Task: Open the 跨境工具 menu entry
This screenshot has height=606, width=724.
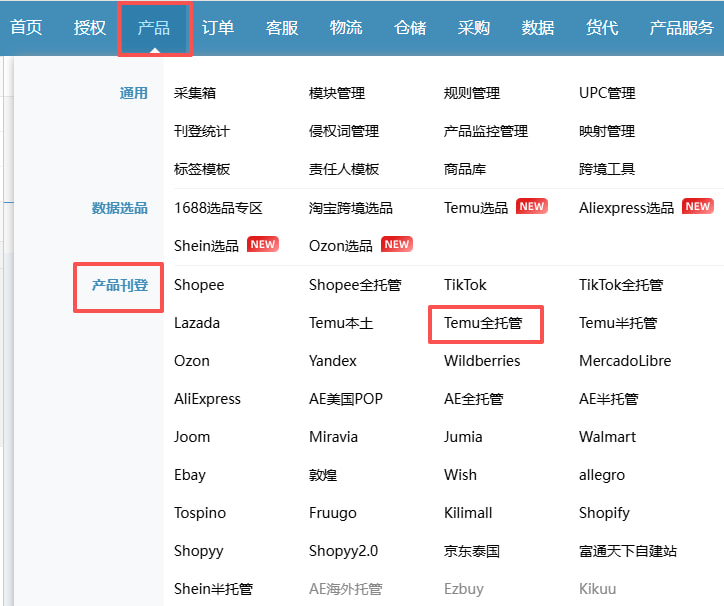Action: [607, 169]
